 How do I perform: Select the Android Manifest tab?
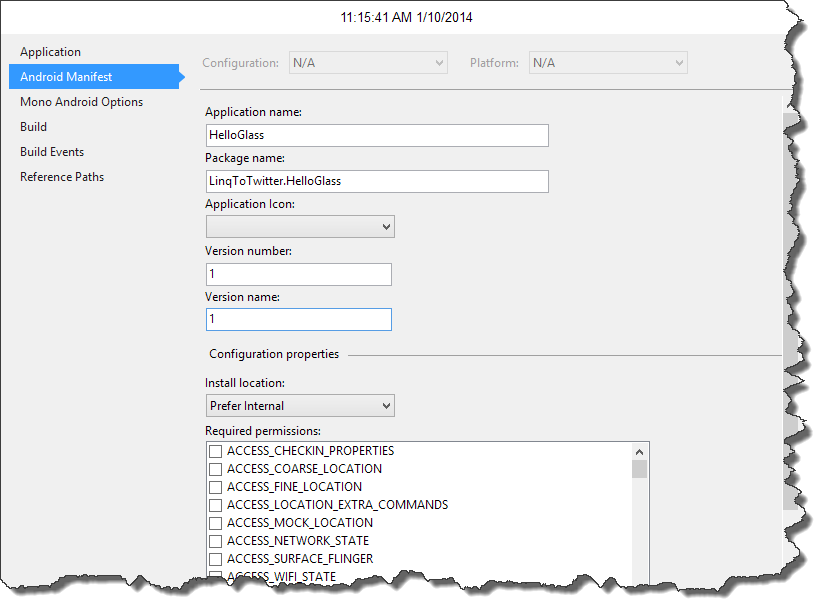point(94,77)
